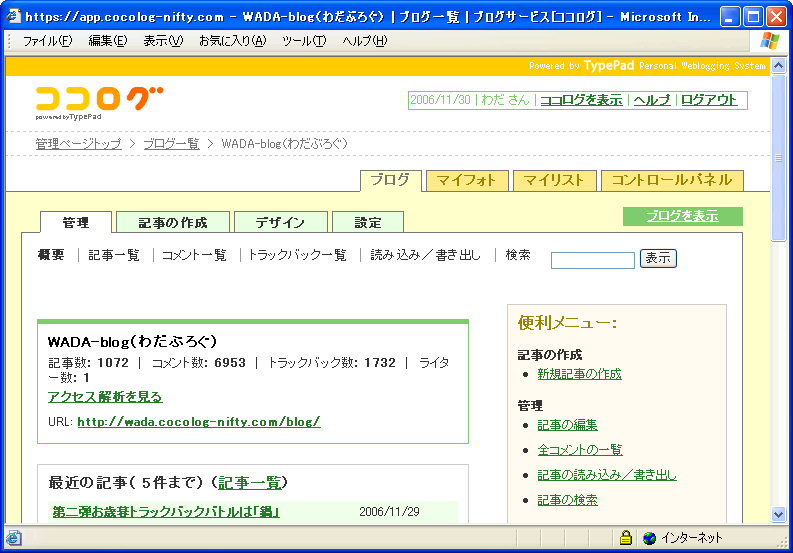Click 新規記事の作成 in the sidebar menu
Screen dimensions: 793x553
(x=579, y=374)
